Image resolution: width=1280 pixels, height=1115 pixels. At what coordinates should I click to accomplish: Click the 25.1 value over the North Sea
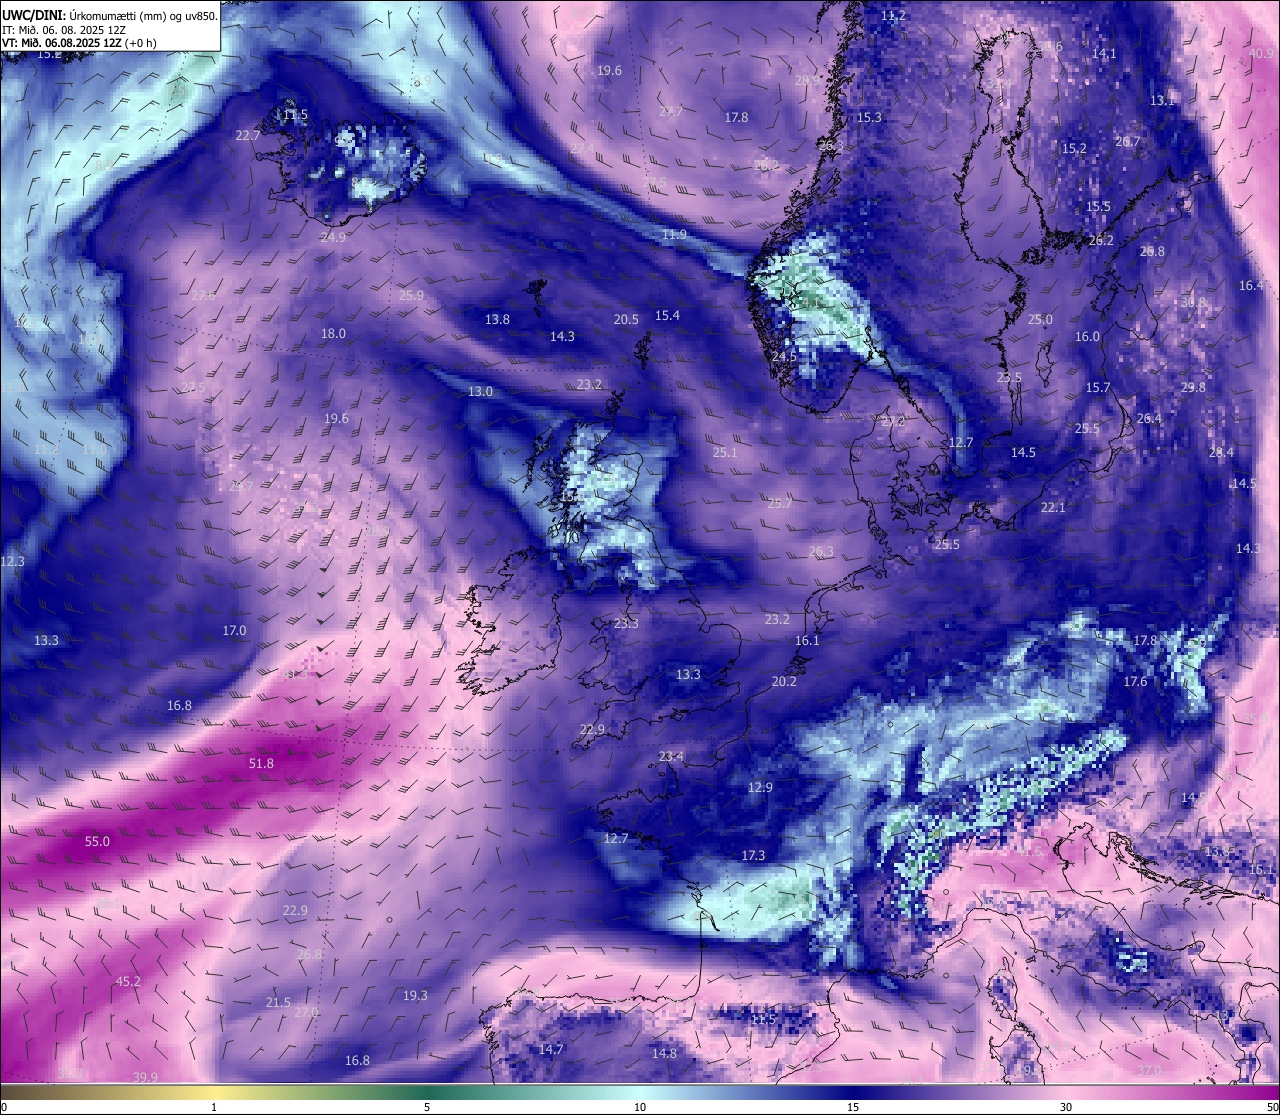724,452
